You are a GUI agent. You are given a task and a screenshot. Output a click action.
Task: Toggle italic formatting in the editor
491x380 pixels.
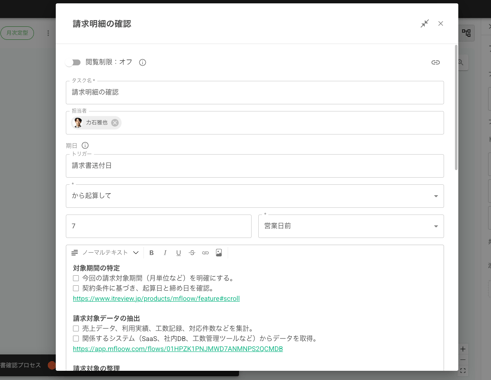(165, 253)
